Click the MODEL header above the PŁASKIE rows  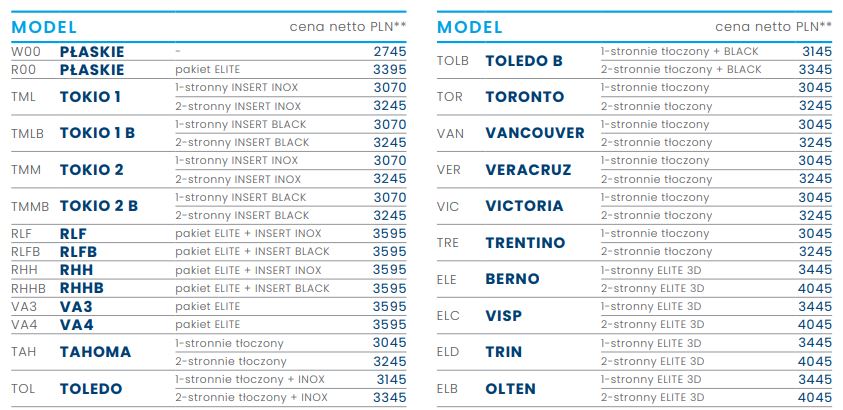(x=46, y=27)
